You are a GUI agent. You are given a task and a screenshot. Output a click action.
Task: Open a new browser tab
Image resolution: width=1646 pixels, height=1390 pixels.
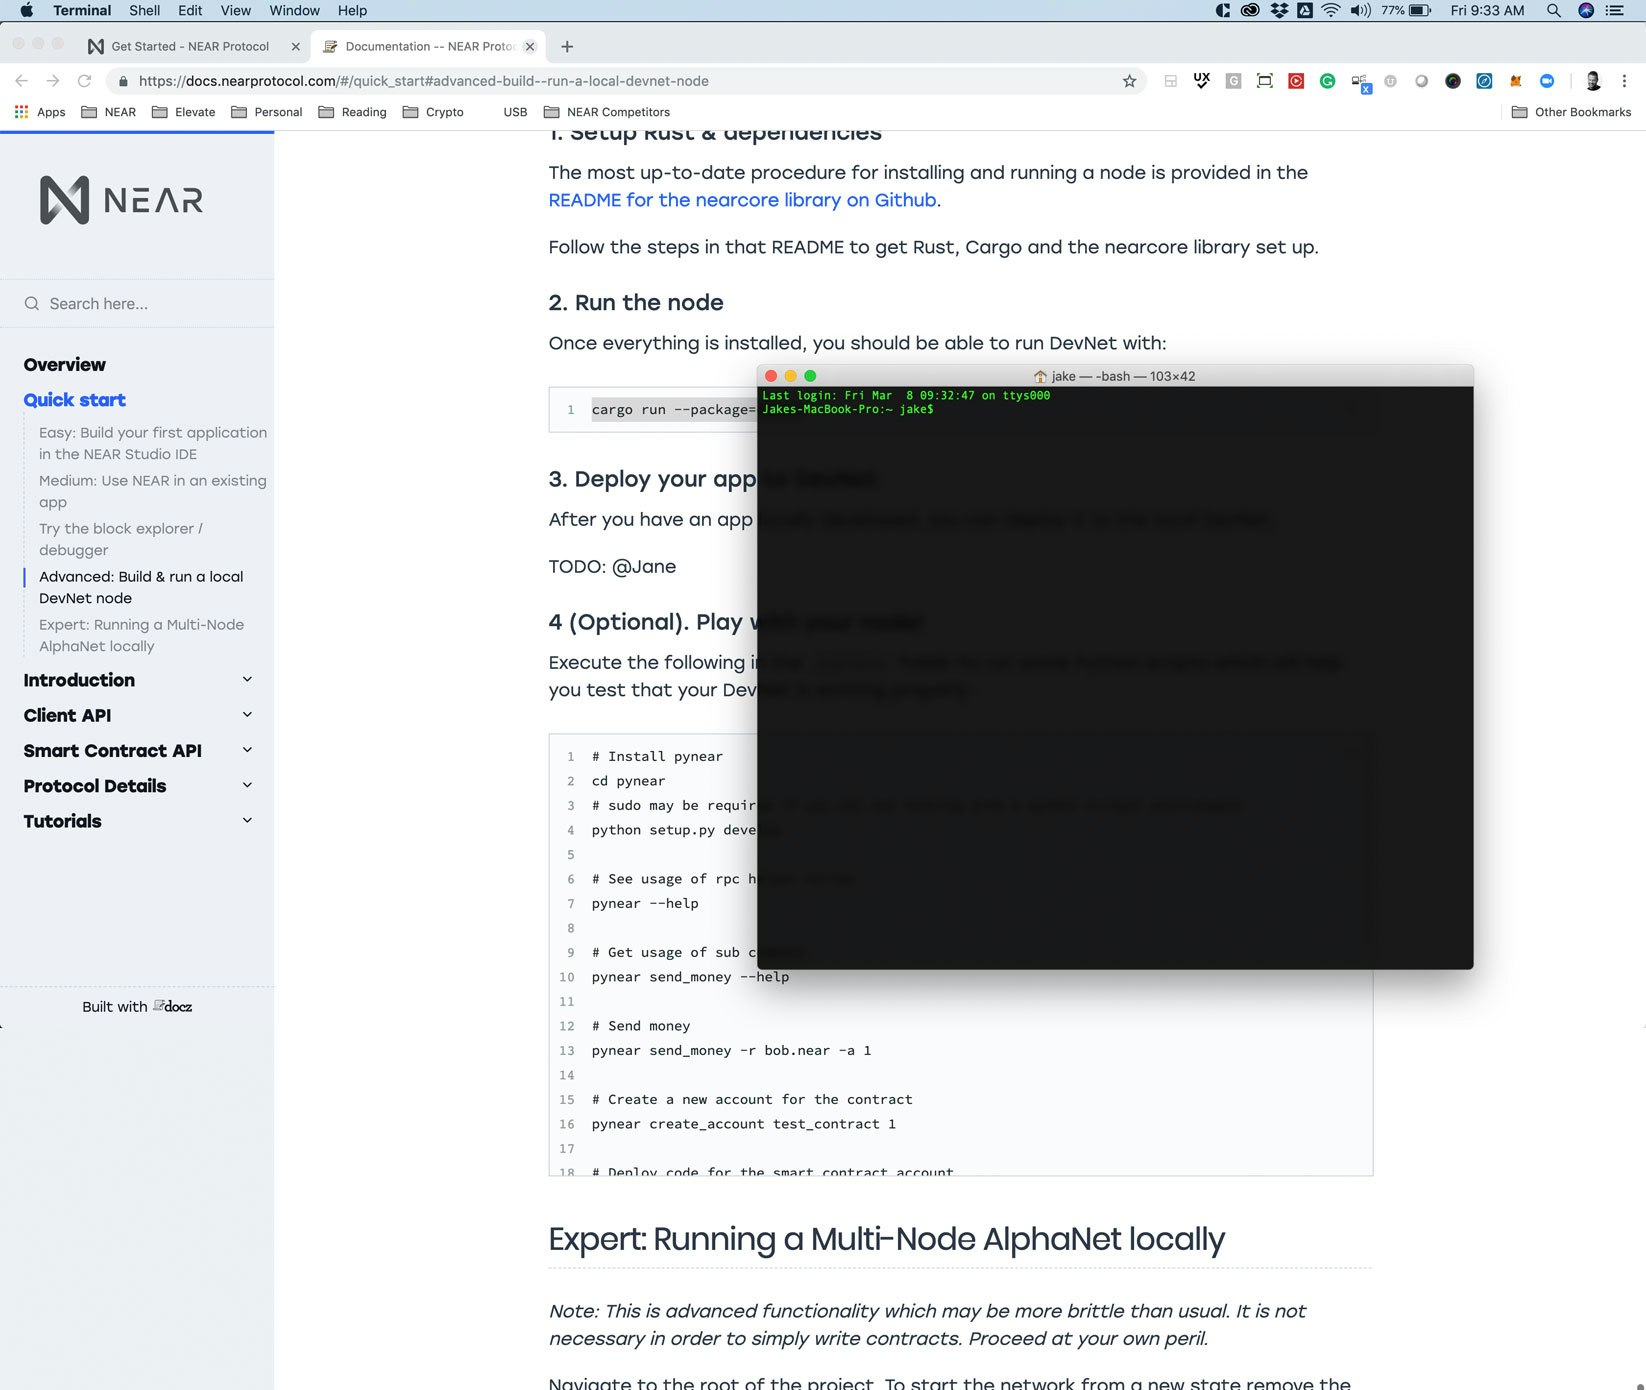tap(567, 46)
